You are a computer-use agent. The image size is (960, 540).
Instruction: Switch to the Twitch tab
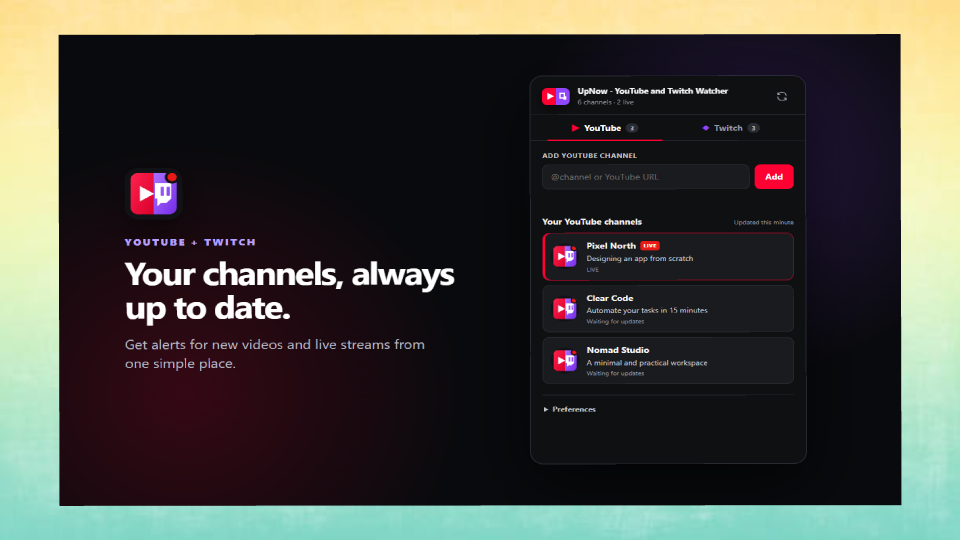pos(730,128)
